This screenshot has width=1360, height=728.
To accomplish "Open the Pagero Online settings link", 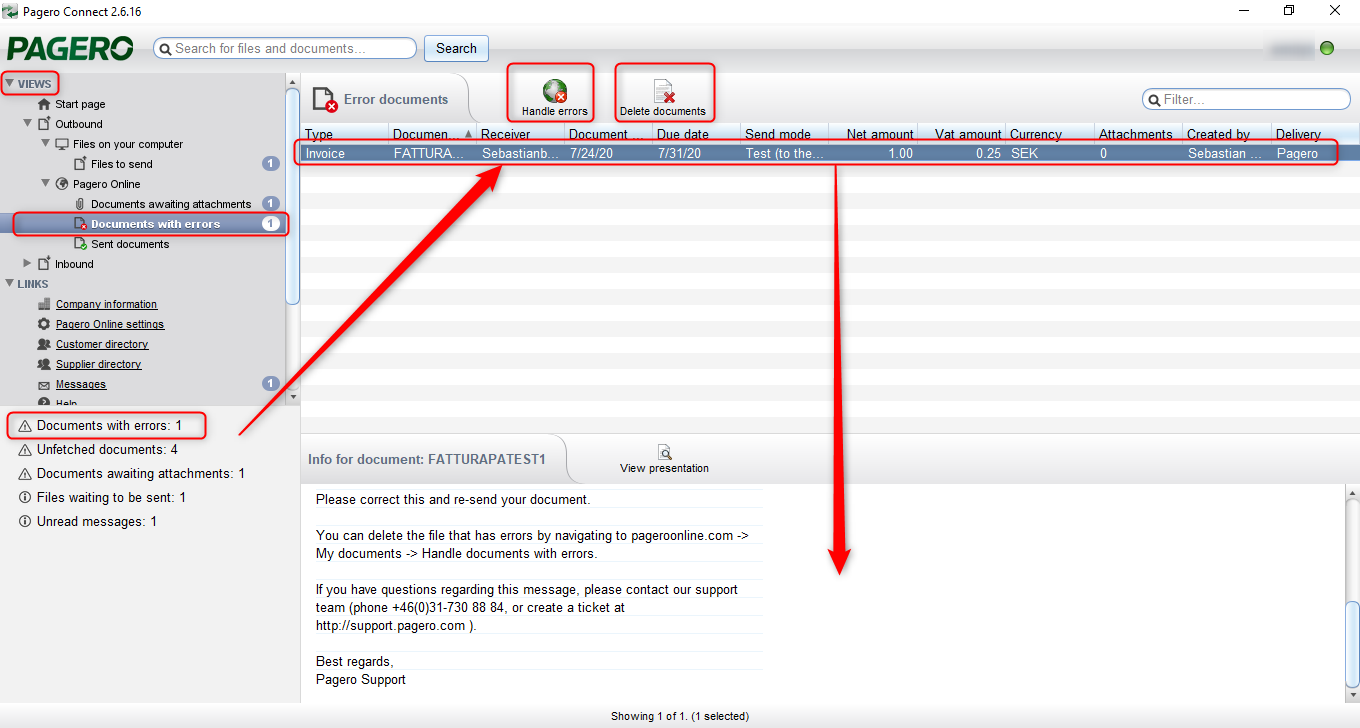I will click(110, 324).
